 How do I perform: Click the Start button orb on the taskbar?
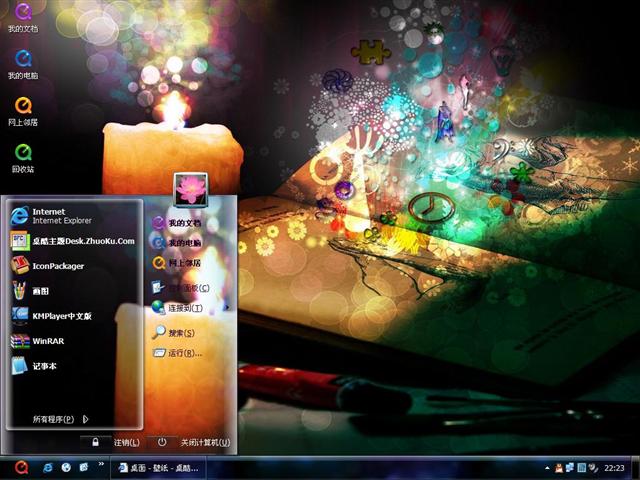(21, 468)
